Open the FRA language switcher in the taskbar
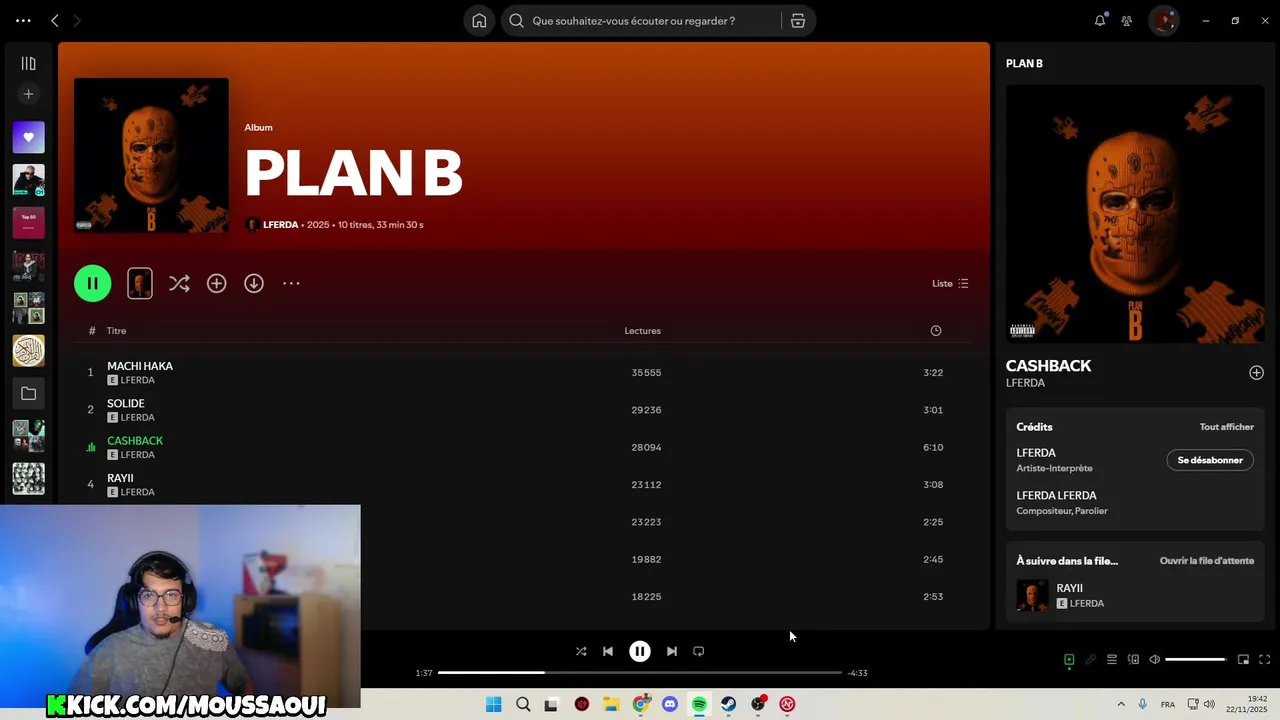Screen dimensions: 1280x720 pos(1168,705)
